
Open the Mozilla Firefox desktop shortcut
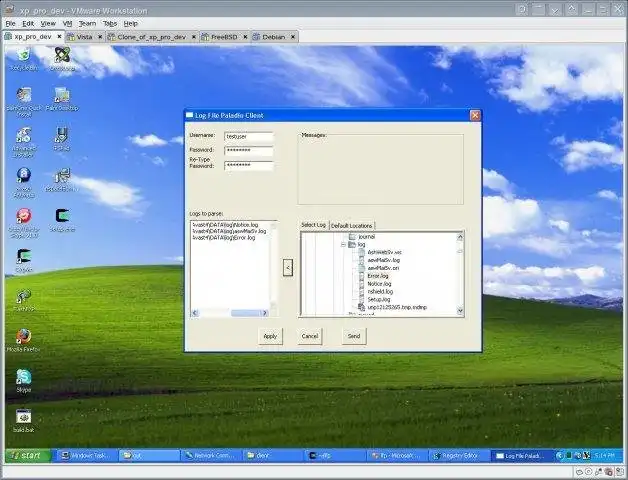pyautogui.click(x=23, y=337)
